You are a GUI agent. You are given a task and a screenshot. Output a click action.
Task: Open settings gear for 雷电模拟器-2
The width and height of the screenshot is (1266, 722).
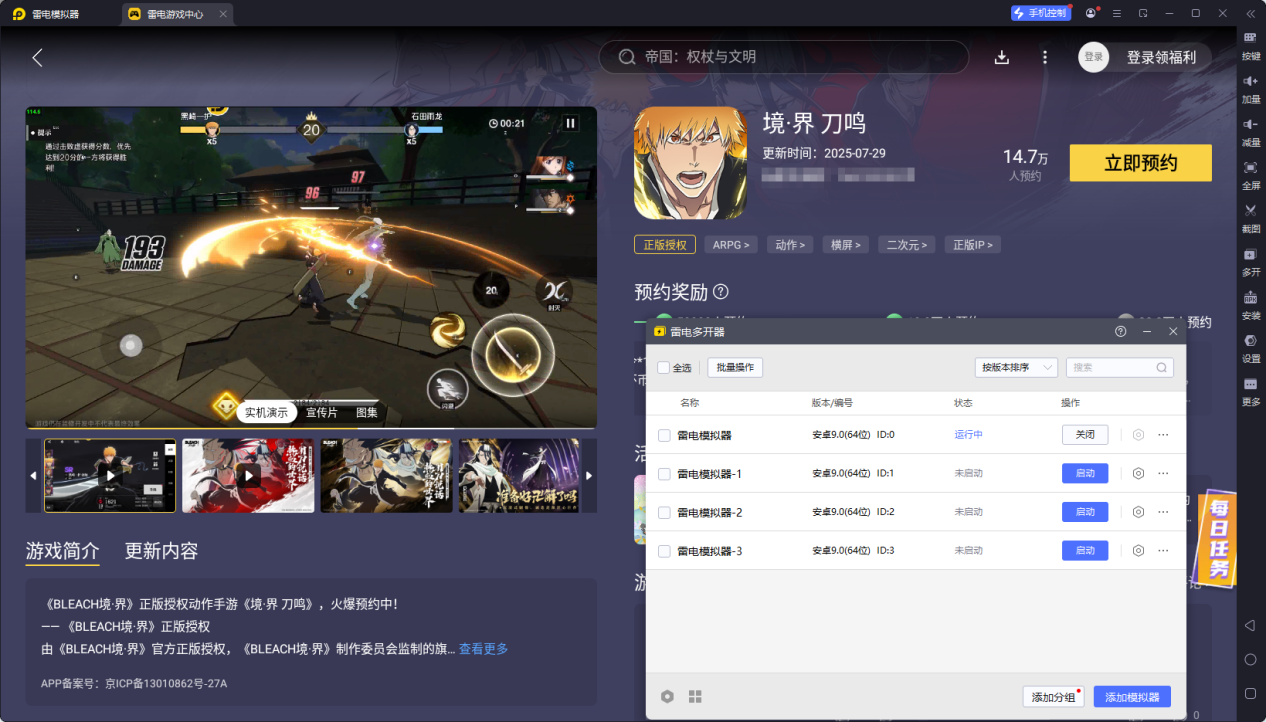coord(1138,512)
